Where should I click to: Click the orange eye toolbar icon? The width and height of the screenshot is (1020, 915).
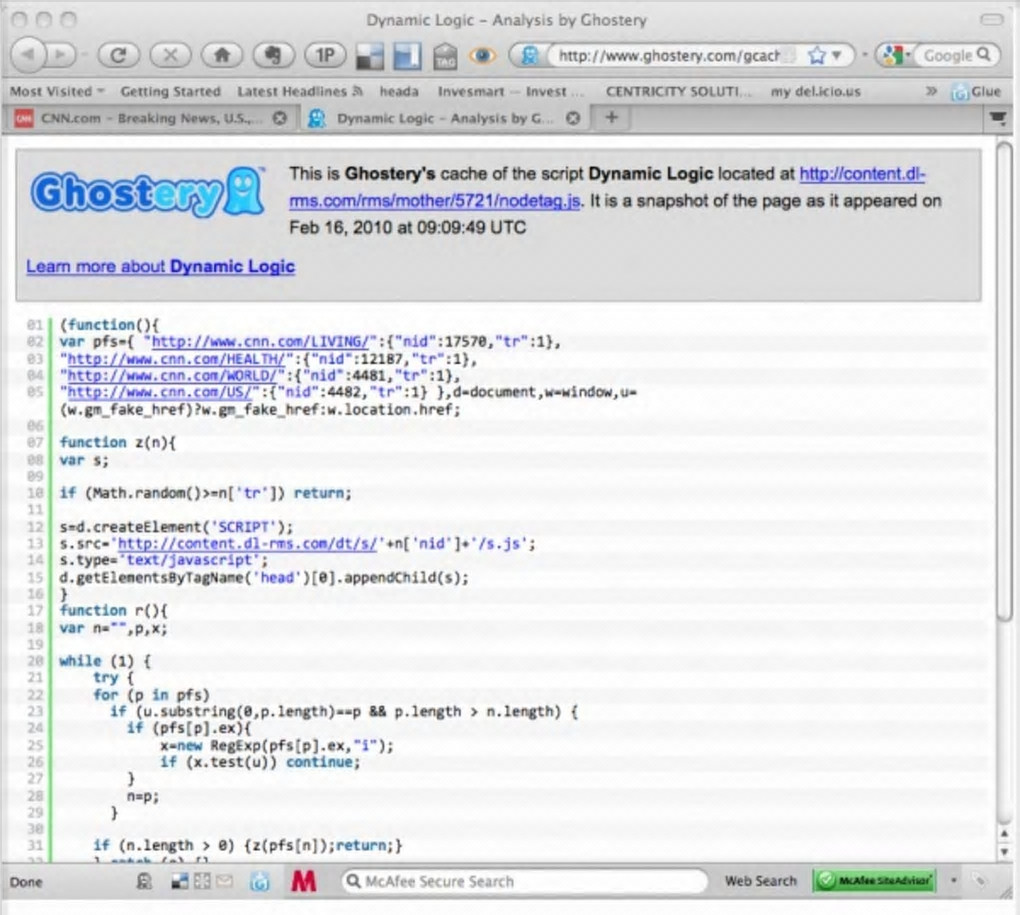(482, 56)
